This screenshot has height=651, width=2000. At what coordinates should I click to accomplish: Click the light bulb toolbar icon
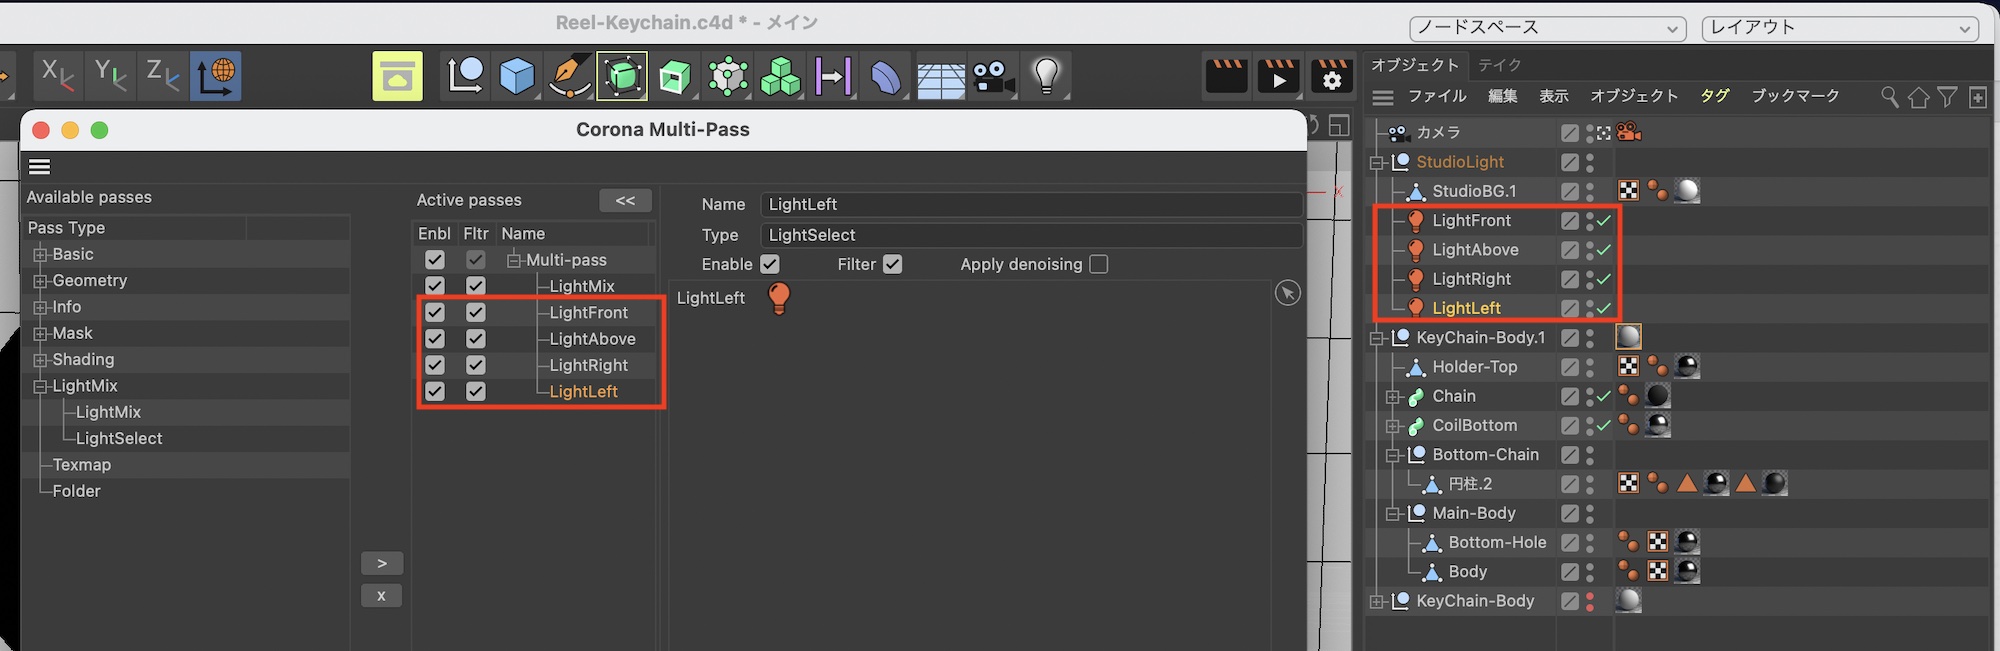coord(1046,76)
